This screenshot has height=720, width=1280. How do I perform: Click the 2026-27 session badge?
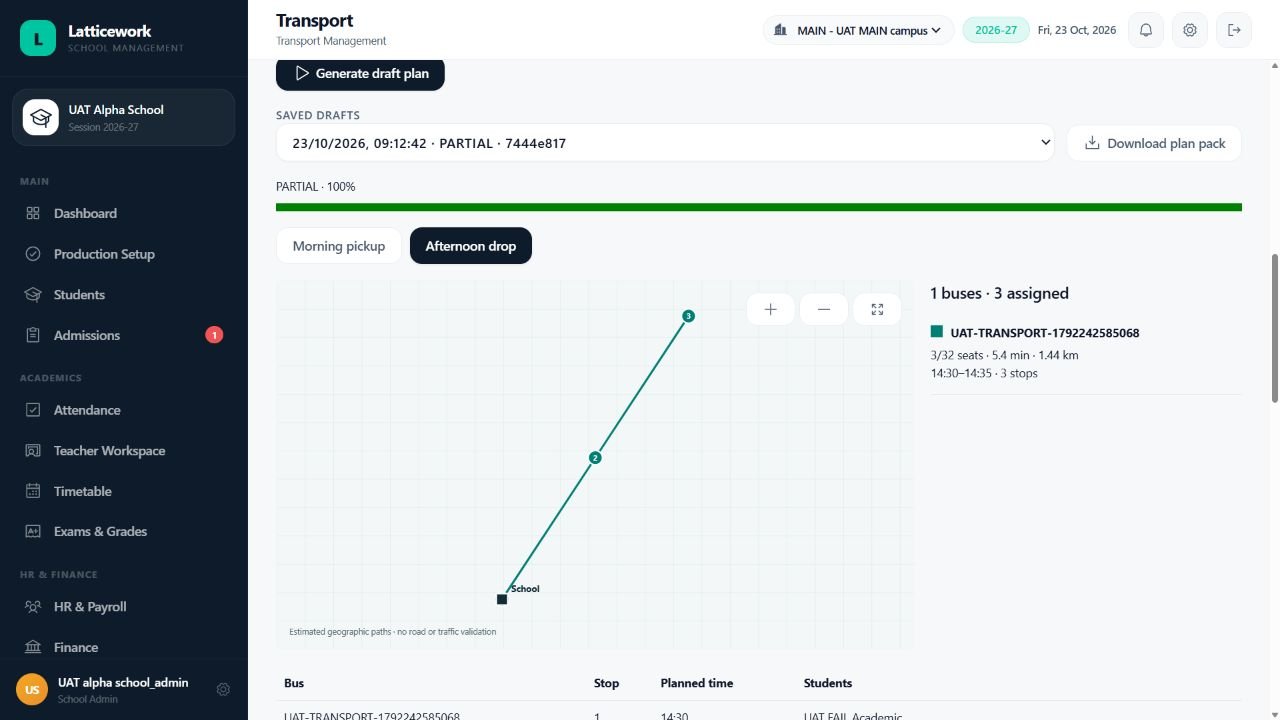tap(996, 30)
